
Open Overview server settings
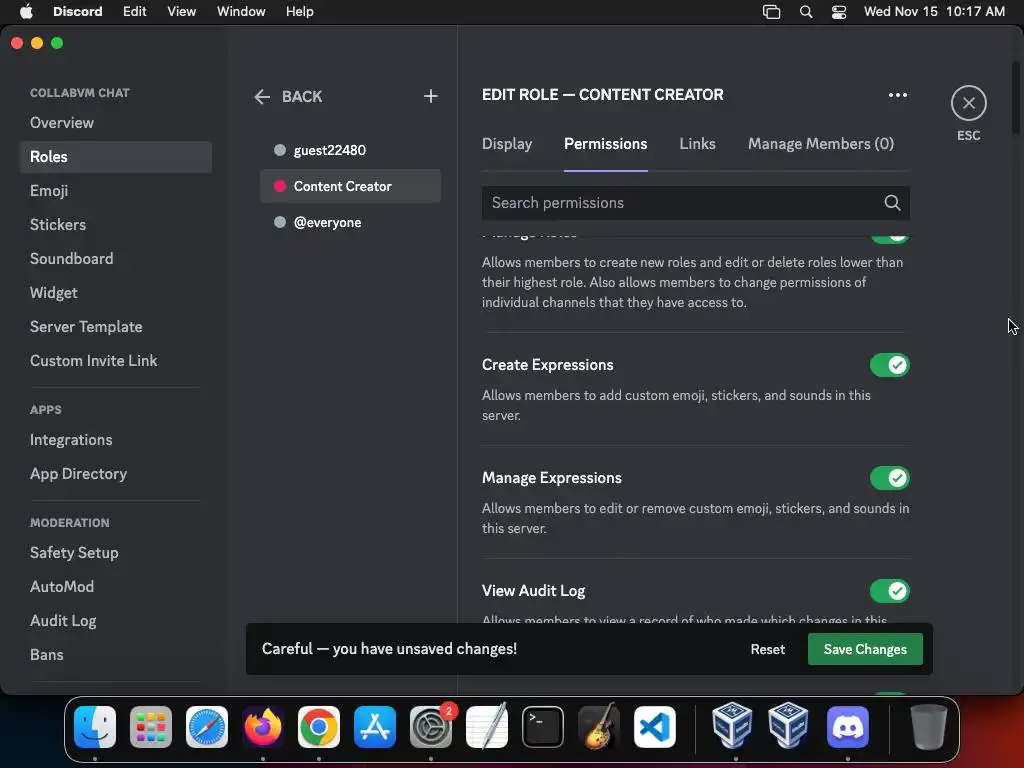pos(116,123)
